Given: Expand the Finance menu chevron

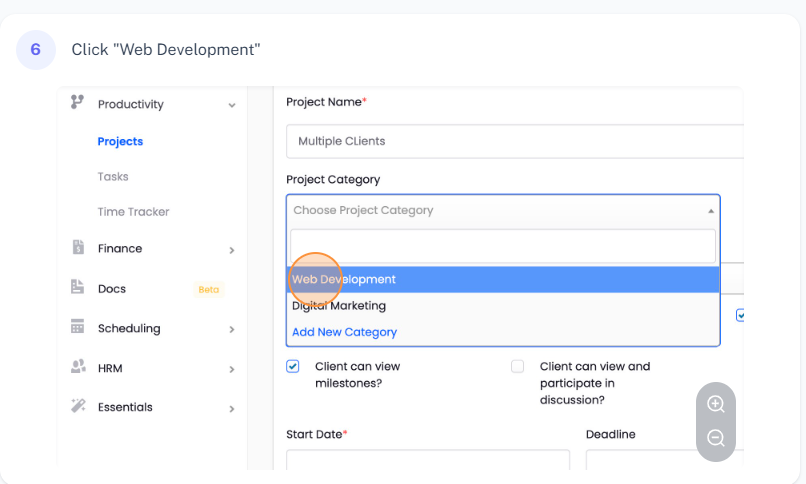Looking at the screenshot, I should (232, 250).
